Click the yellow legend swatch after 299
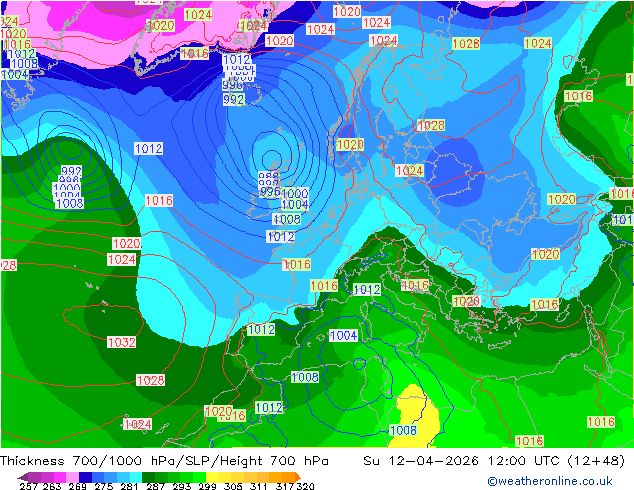This screenshot has height=490, width=634. (212, 477)
